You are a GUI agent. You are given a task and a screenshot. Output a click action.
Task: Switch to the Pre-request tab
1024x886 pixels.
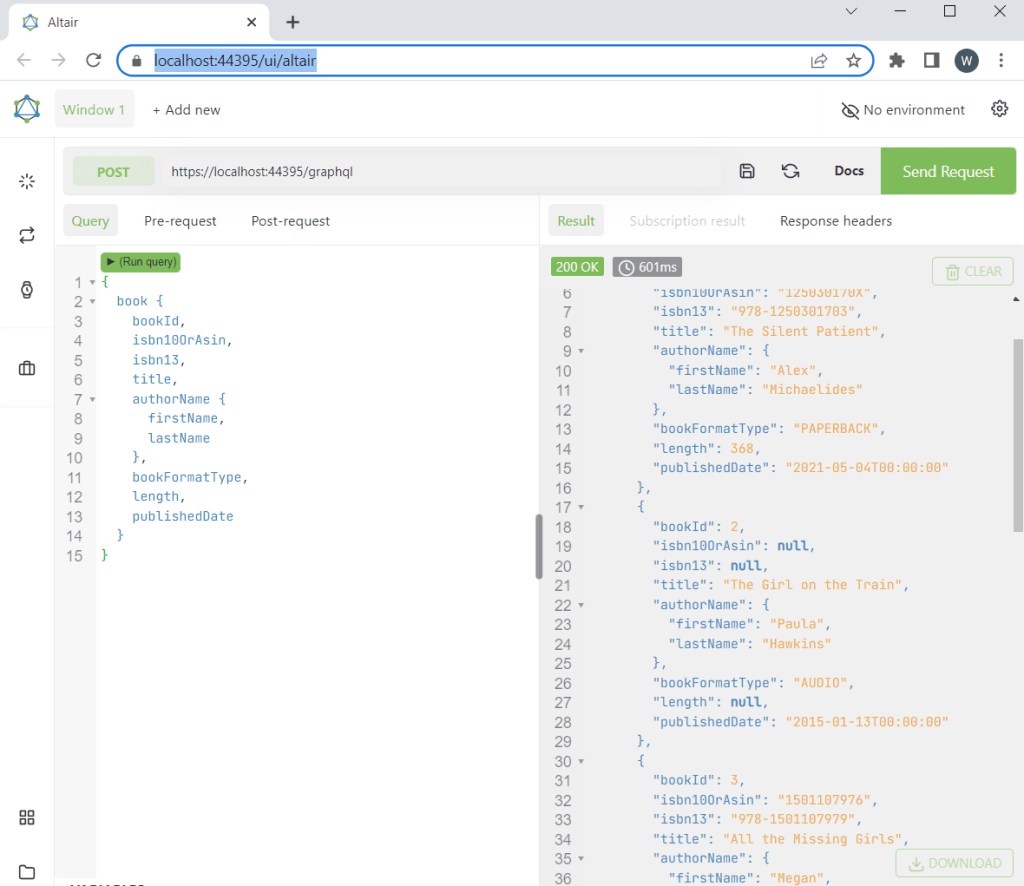click(x=180, y=221)
